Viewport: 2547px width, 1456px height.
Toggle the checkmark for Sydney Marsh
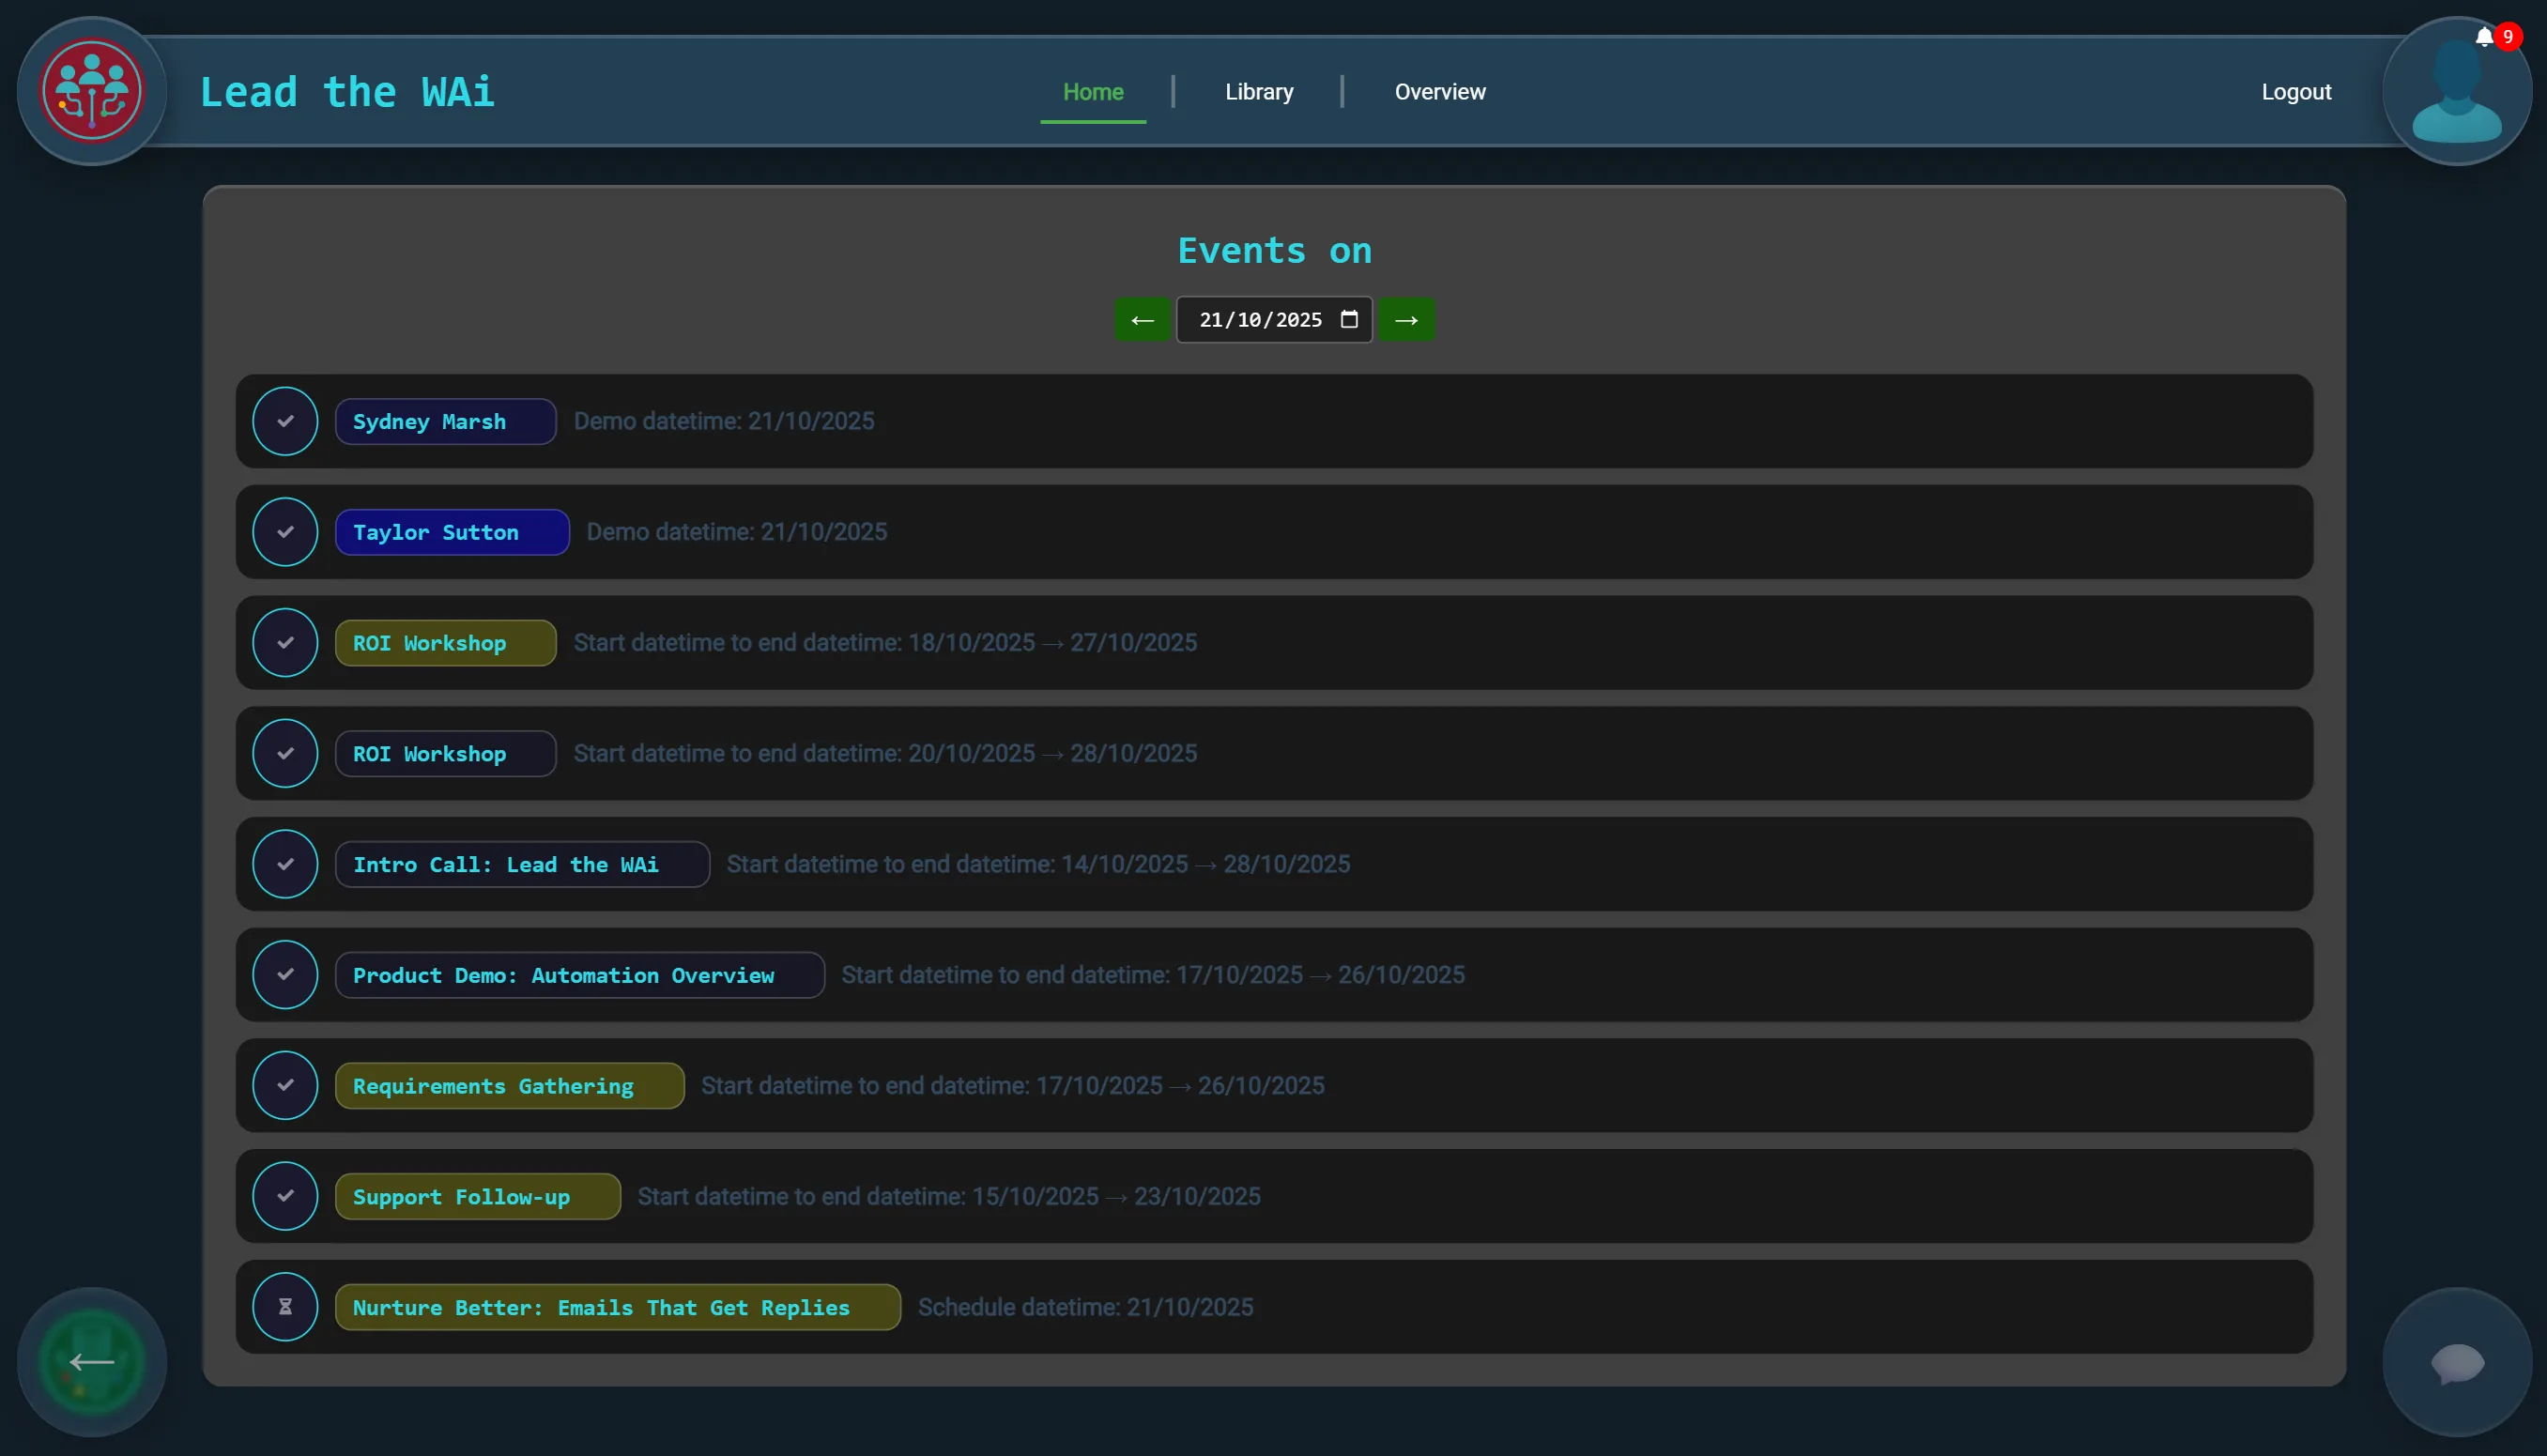pyautogui.click(x=285, y=421)
